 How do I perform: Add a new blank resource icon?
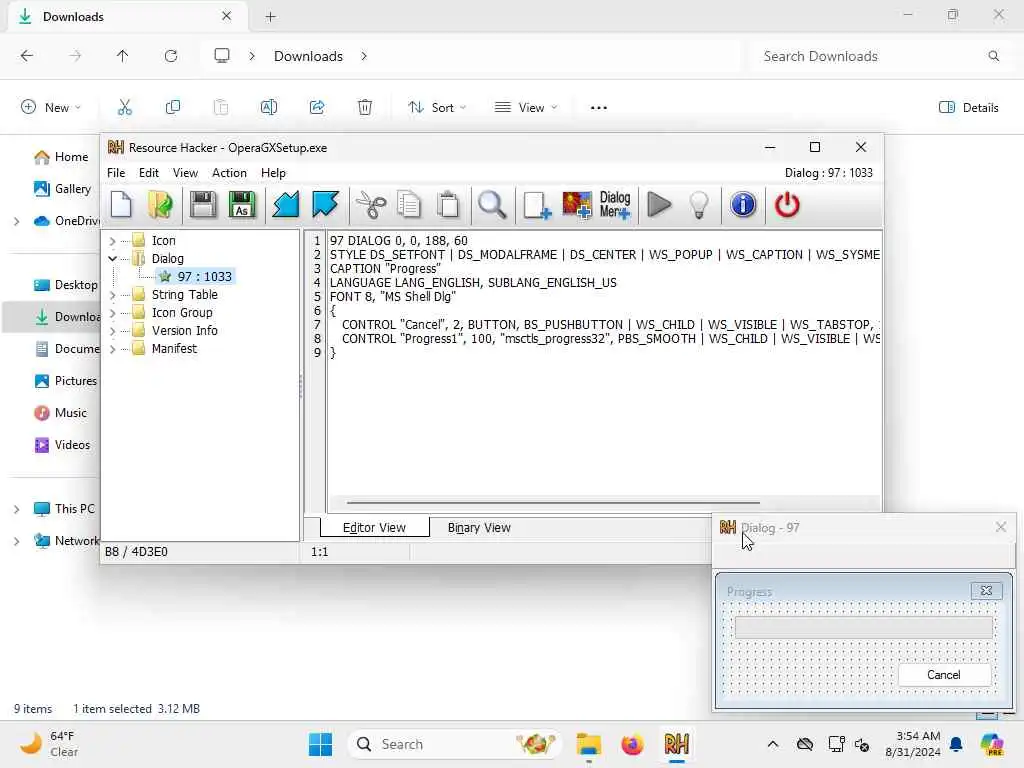(537, 205)
